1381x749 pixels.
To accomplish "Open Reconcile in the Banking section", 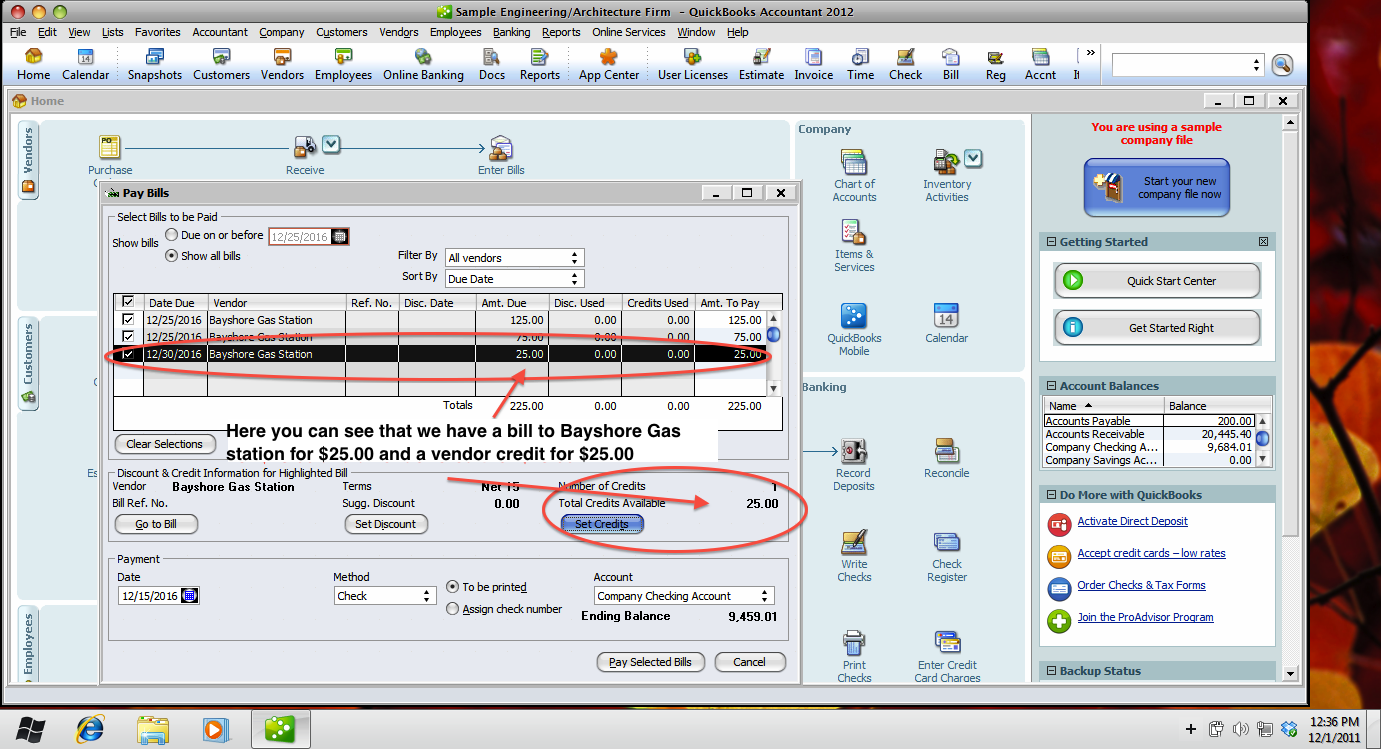I will coord(947,458).
